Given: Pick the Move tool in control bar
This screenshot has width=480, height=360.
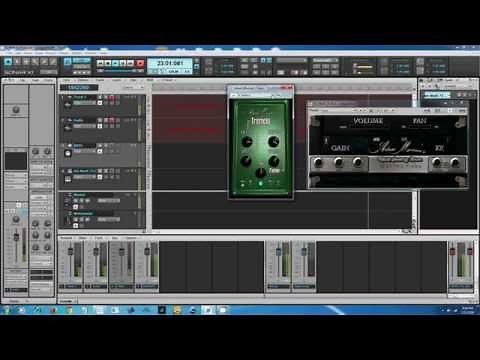Looking at the screenshot, I should [26, 62].
